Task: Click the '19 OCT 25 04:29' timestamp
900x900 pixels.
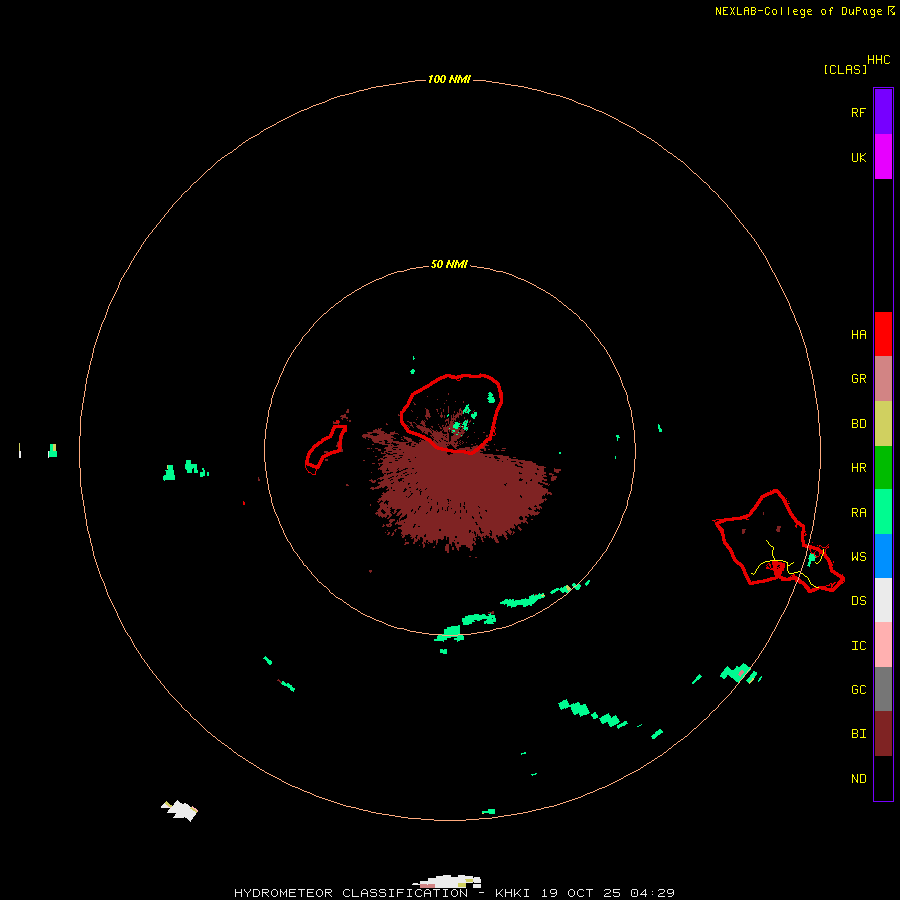Action: [607, 893]
